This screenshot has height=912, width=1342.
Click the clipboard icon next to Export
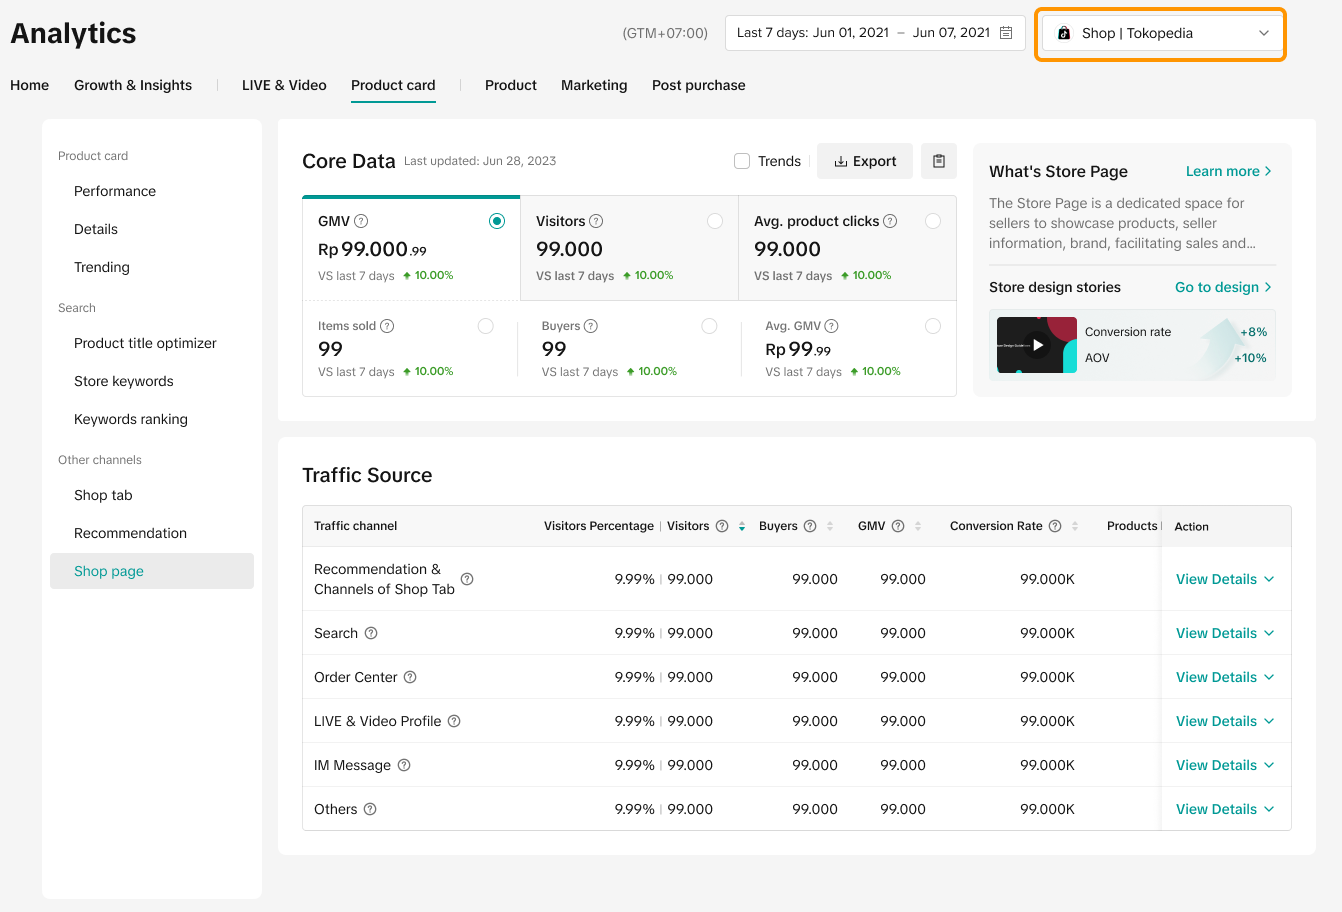(938, 161)
